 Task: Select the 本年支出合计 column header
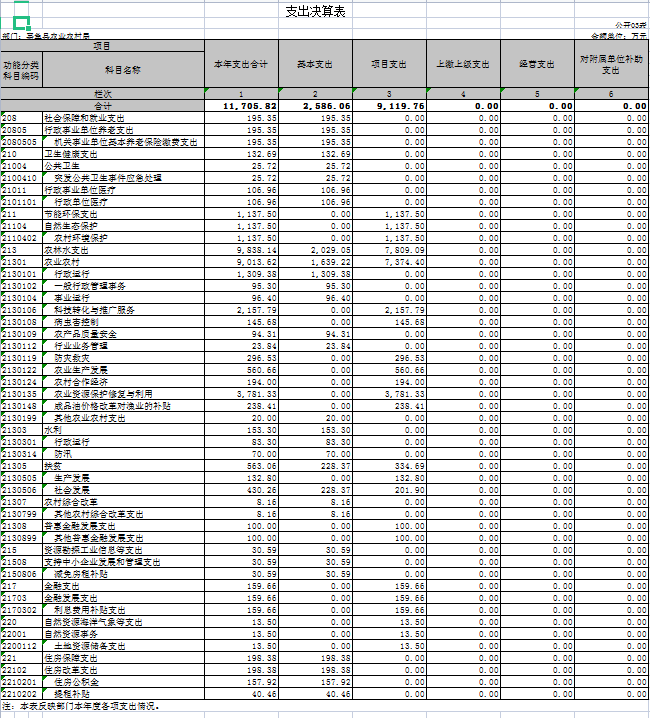pos(241,65)
